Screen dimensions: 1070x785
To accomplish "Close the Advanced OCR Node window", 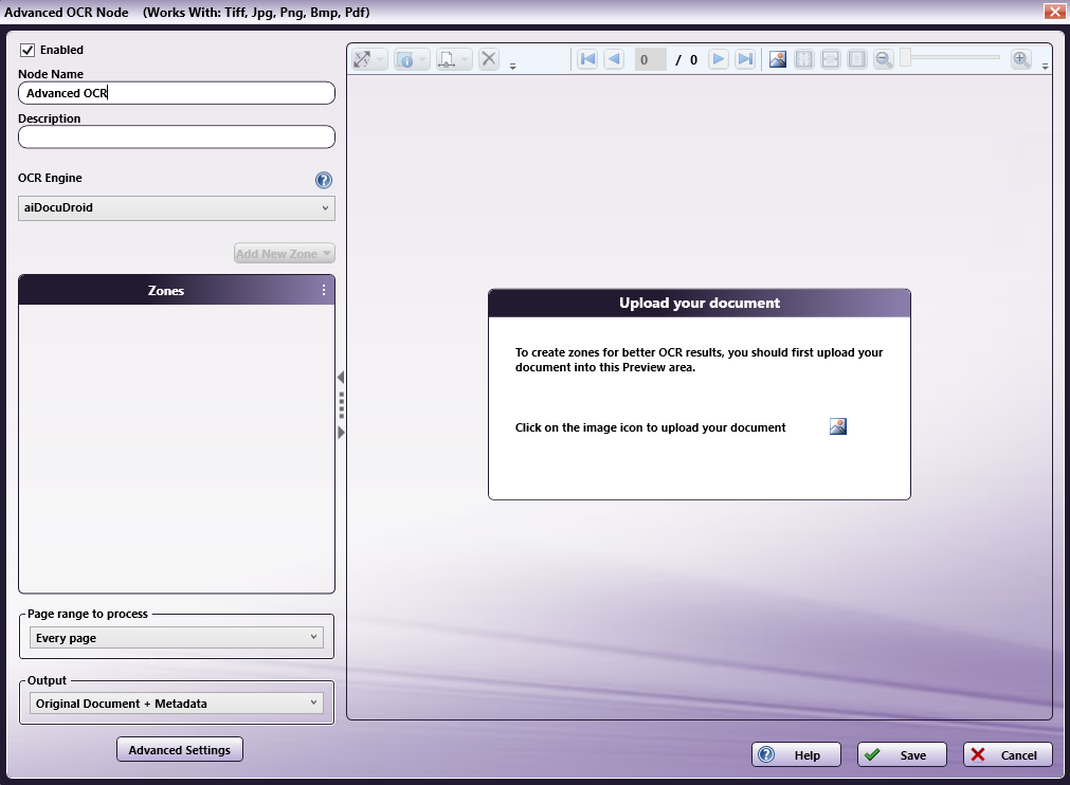I will tap(1054, 12).
